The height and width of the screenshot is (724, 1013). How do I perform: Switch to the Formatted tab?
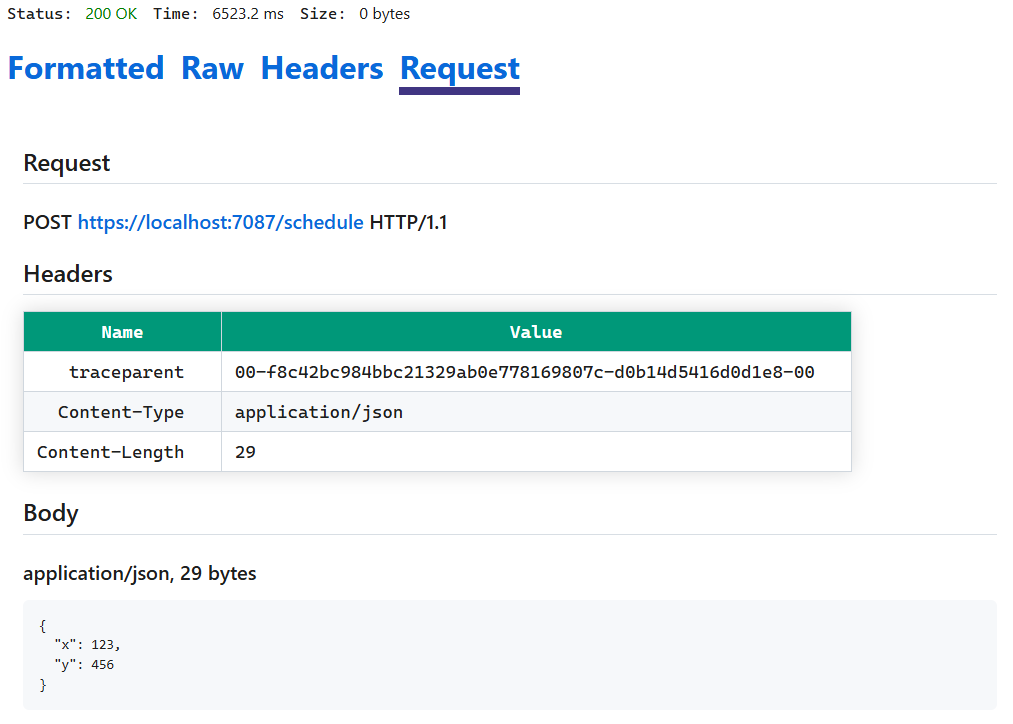[x=86, y=68]
